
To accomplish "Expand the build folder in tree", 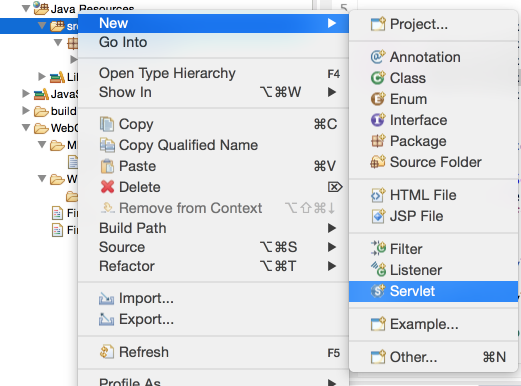I will (x=26, y=110).
